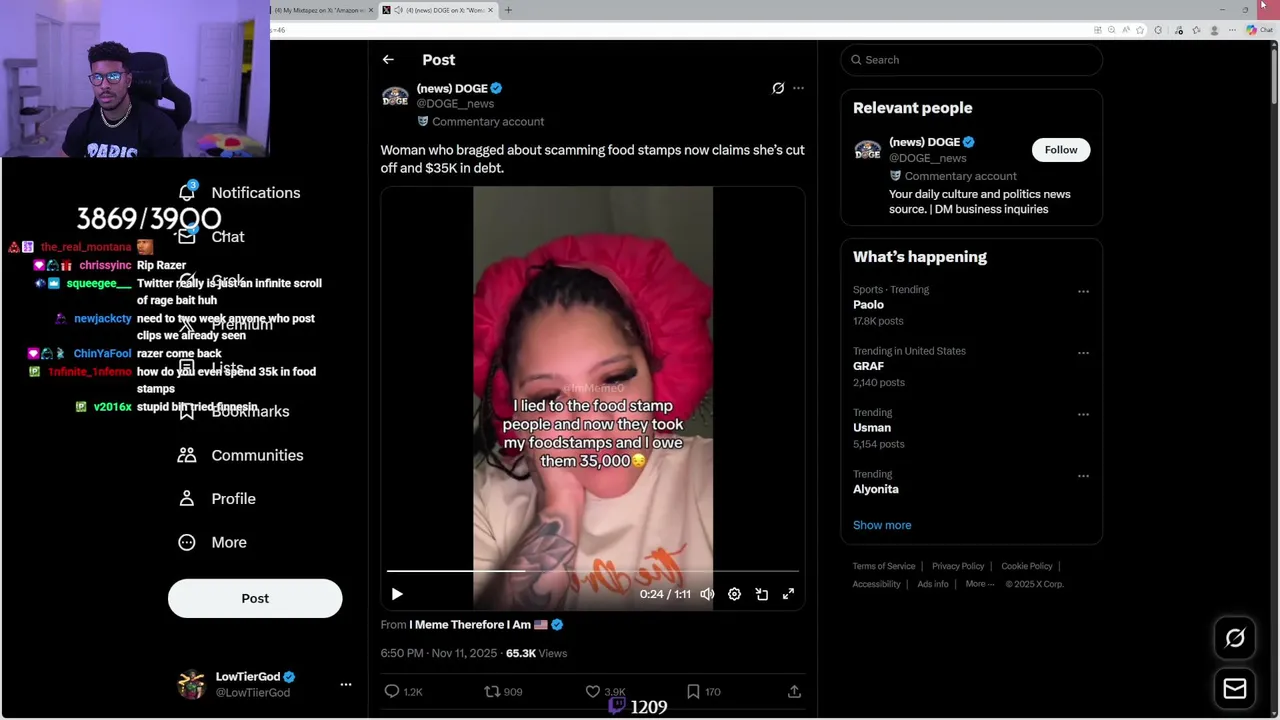Open (news) DOGE avatar in Relevant people

pyautogui.click(x=868, y=150)
